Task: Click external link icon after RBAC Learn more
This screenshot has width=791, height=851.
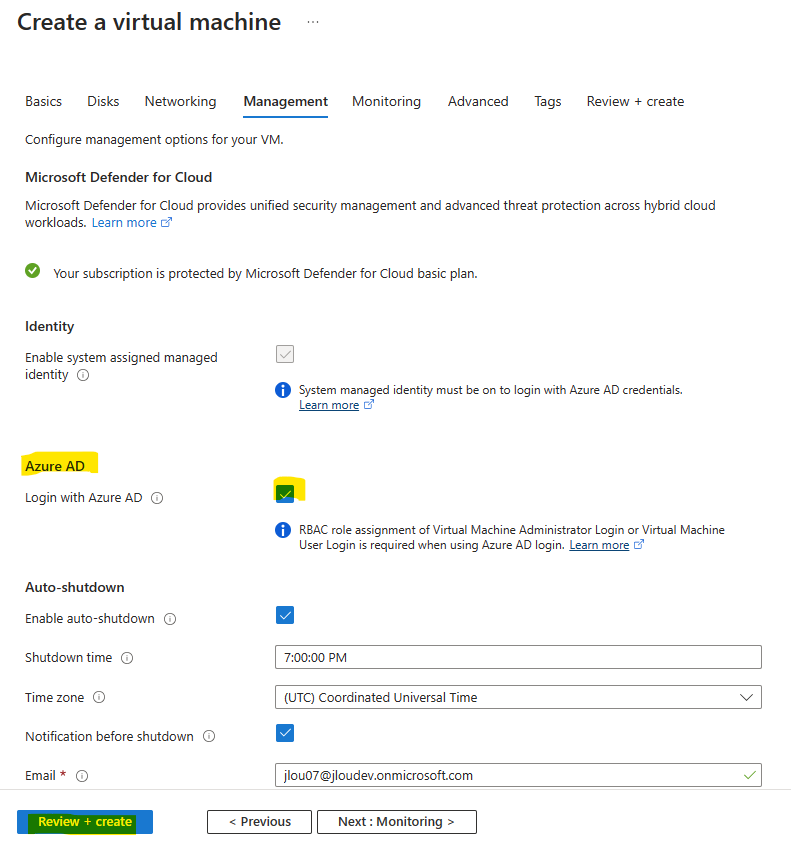Action: coord(639,544)
